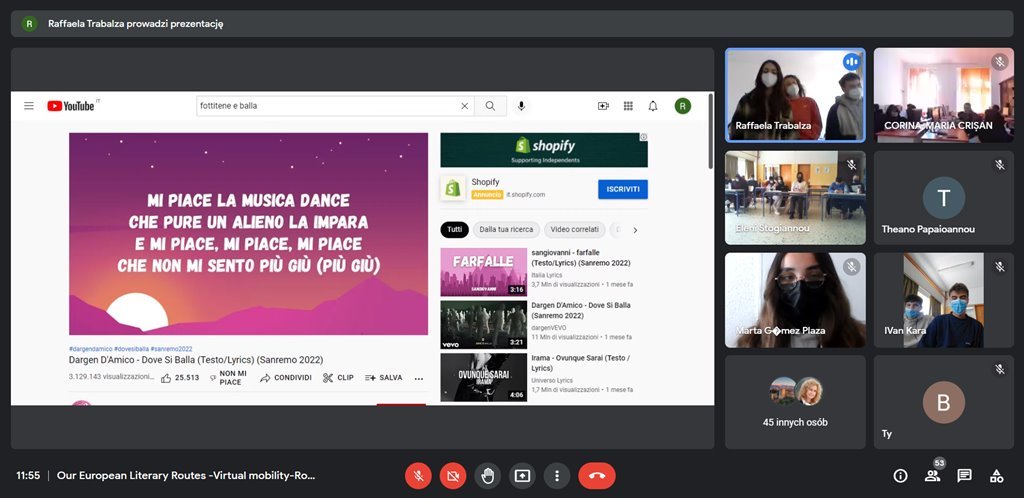Open video actions three-dot menu
Image resolution: width=1024 pixels, height=498 pixels.
click(x=419, y=378)
